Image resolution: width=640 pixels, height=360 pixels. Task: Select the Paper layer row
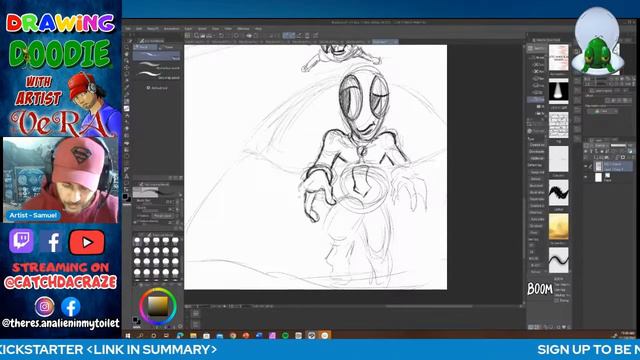(612, 177)
